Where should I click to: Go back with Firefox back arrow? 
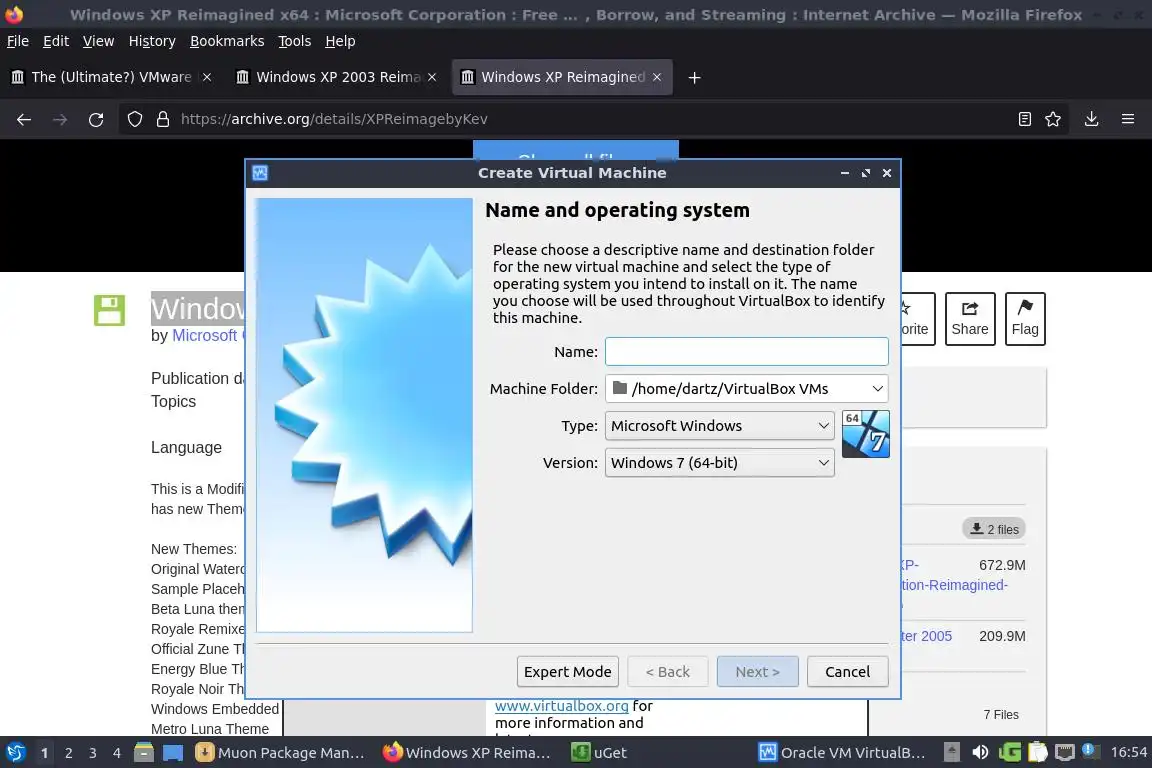pos(24,119)
